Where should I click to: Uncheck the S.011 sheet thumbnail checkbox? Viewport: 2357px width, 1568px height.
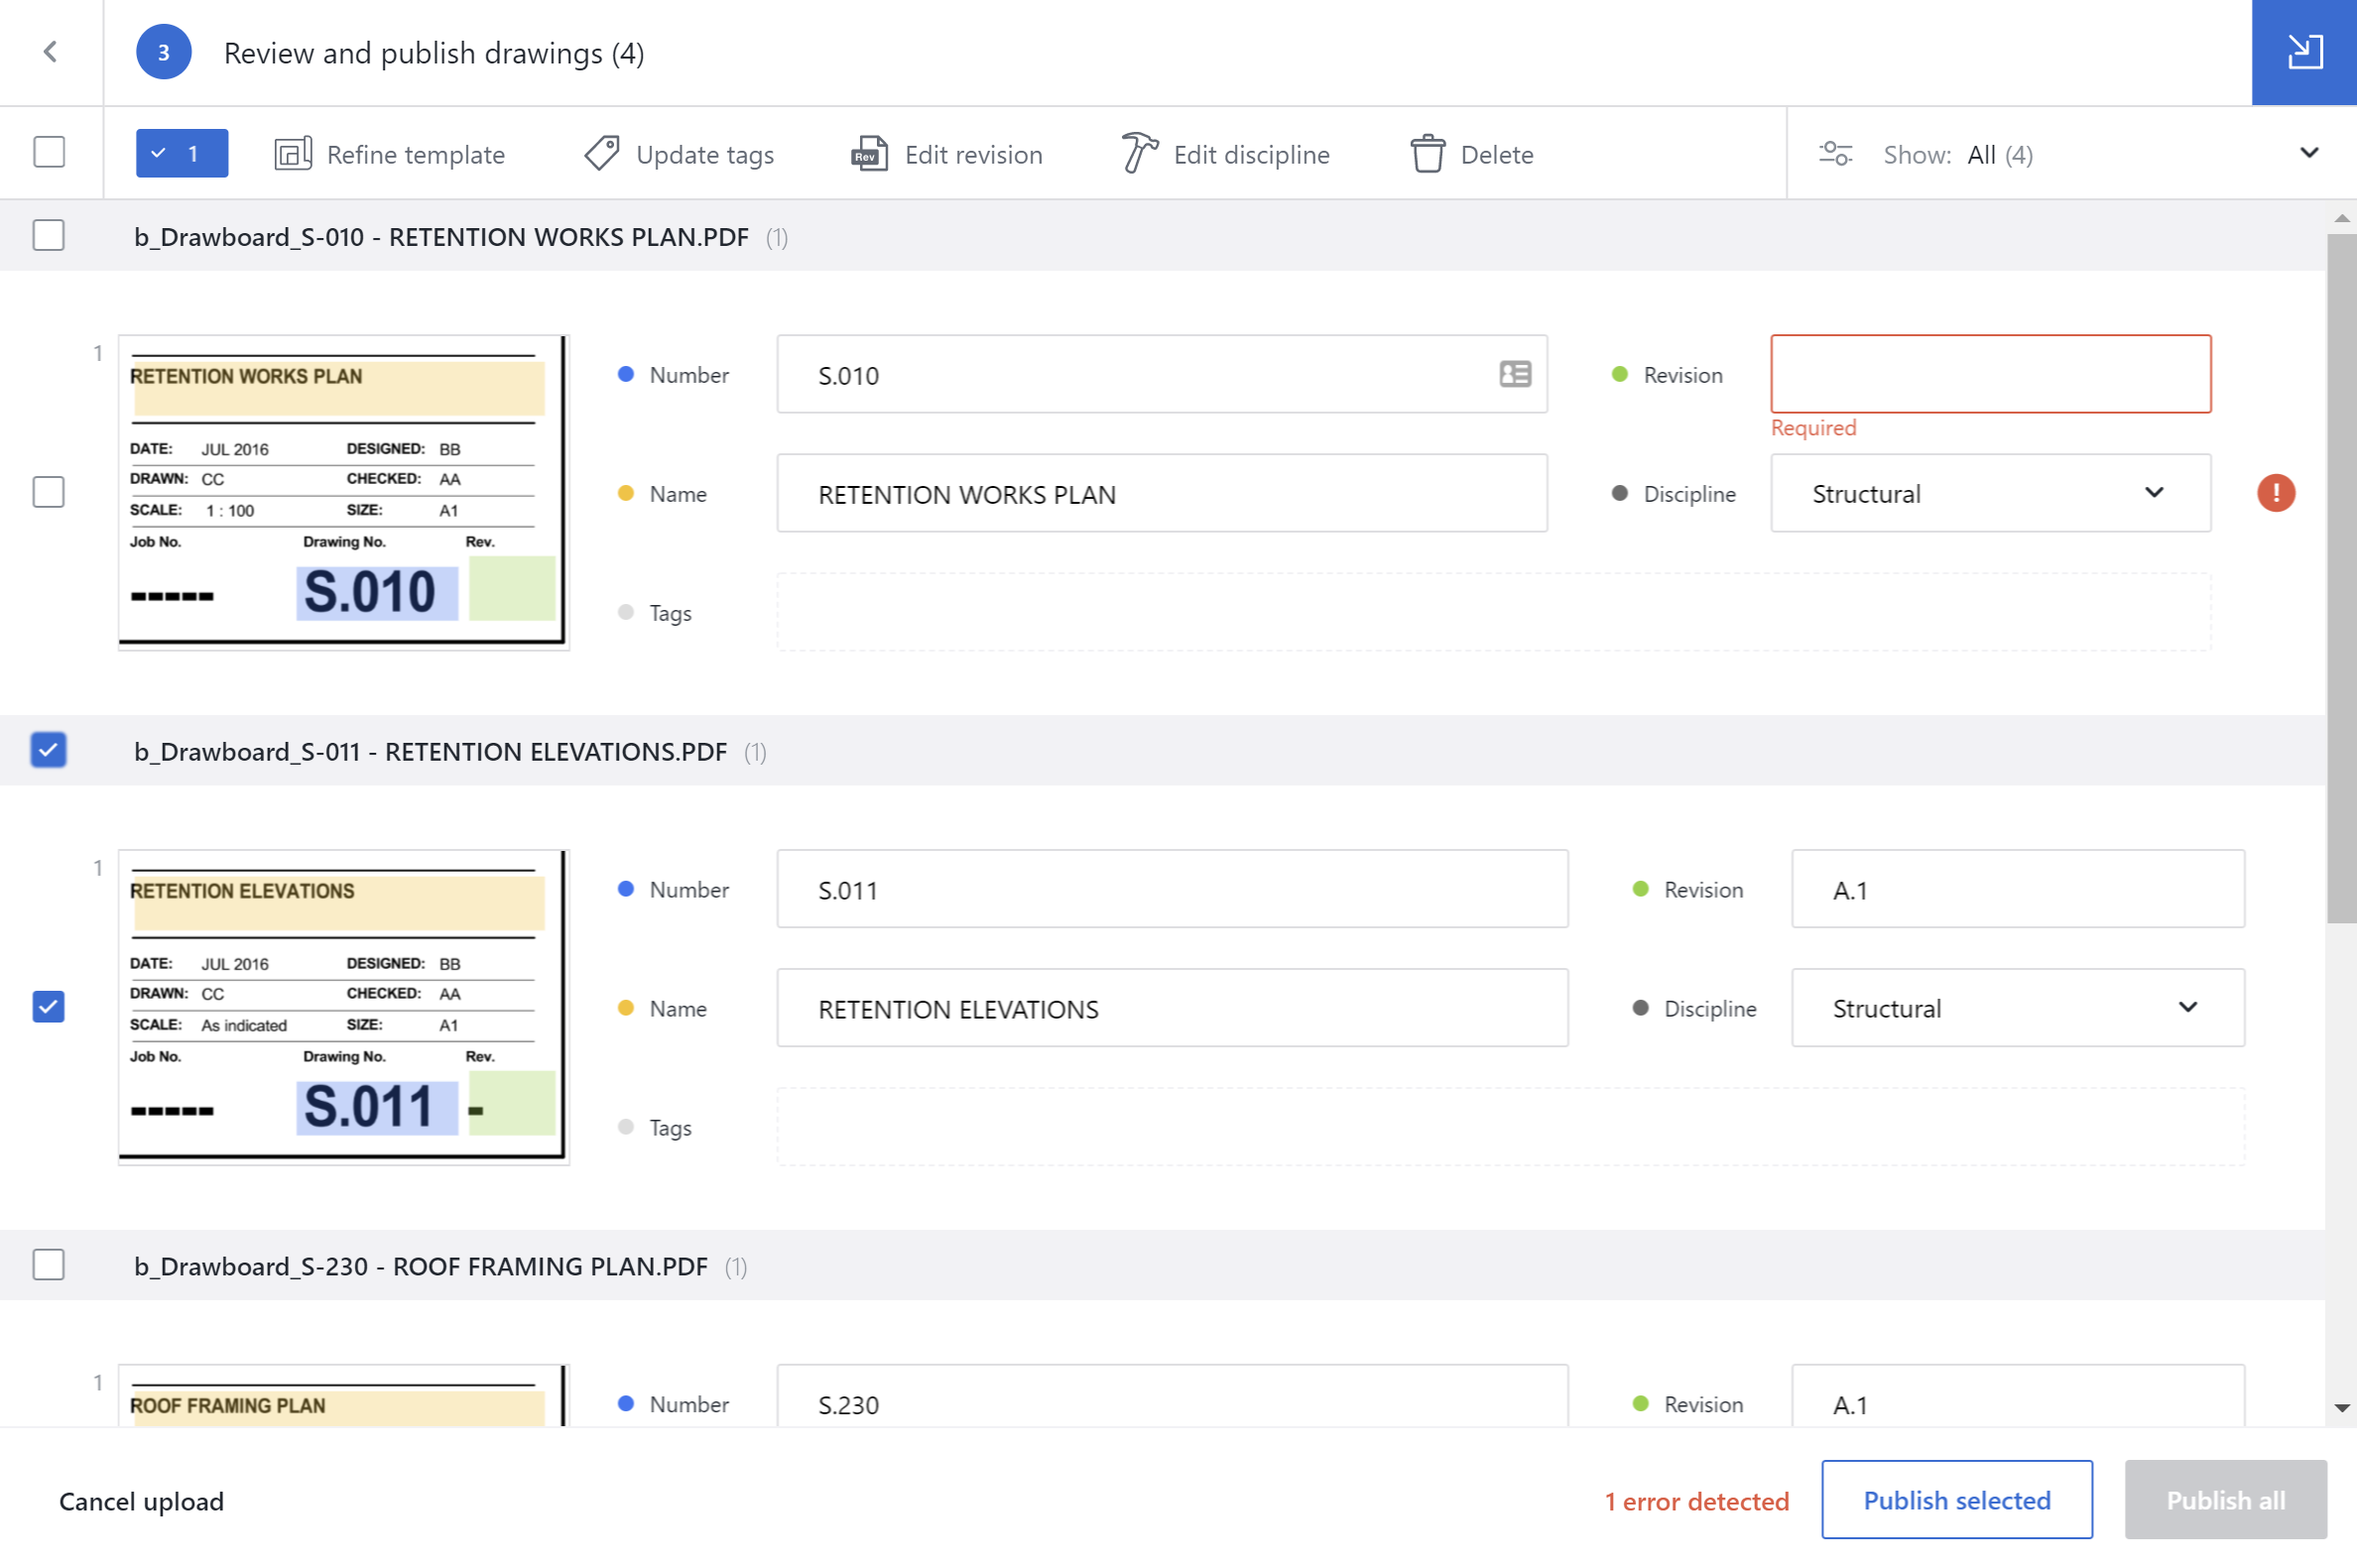click(x=49, y=1007)
